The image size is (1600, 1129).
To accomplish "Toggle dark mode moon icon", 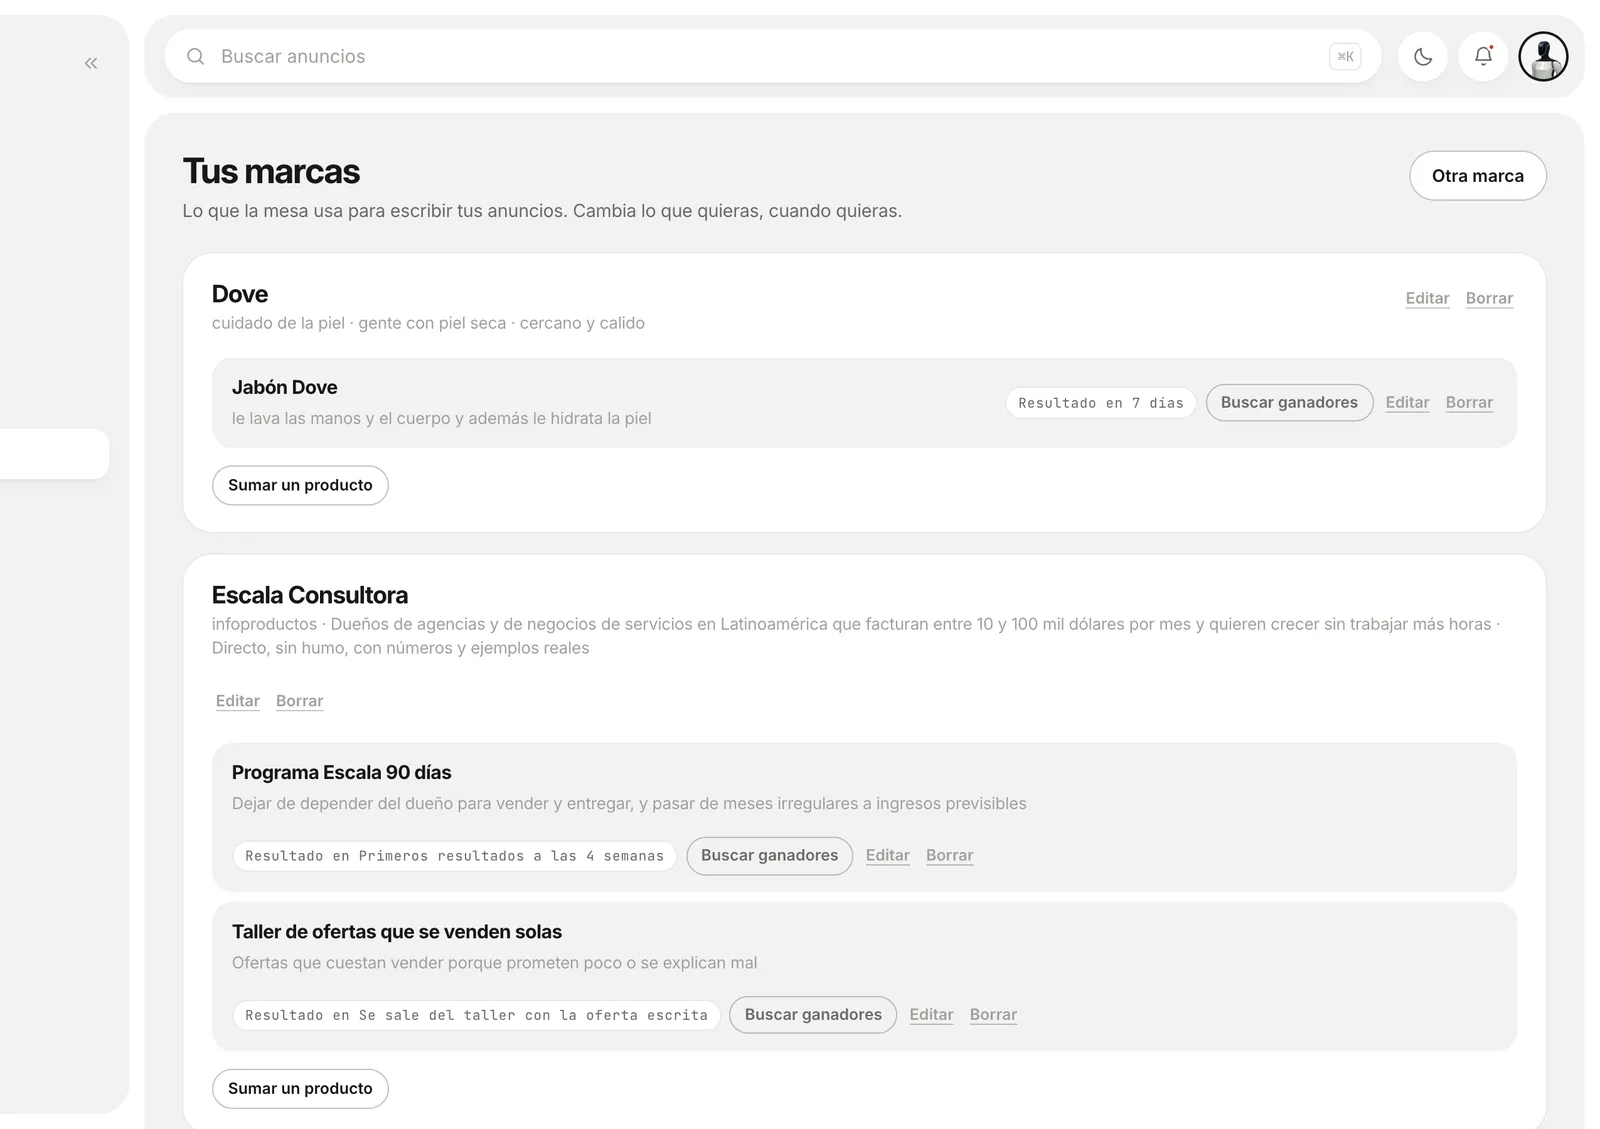I will 1422,56.
